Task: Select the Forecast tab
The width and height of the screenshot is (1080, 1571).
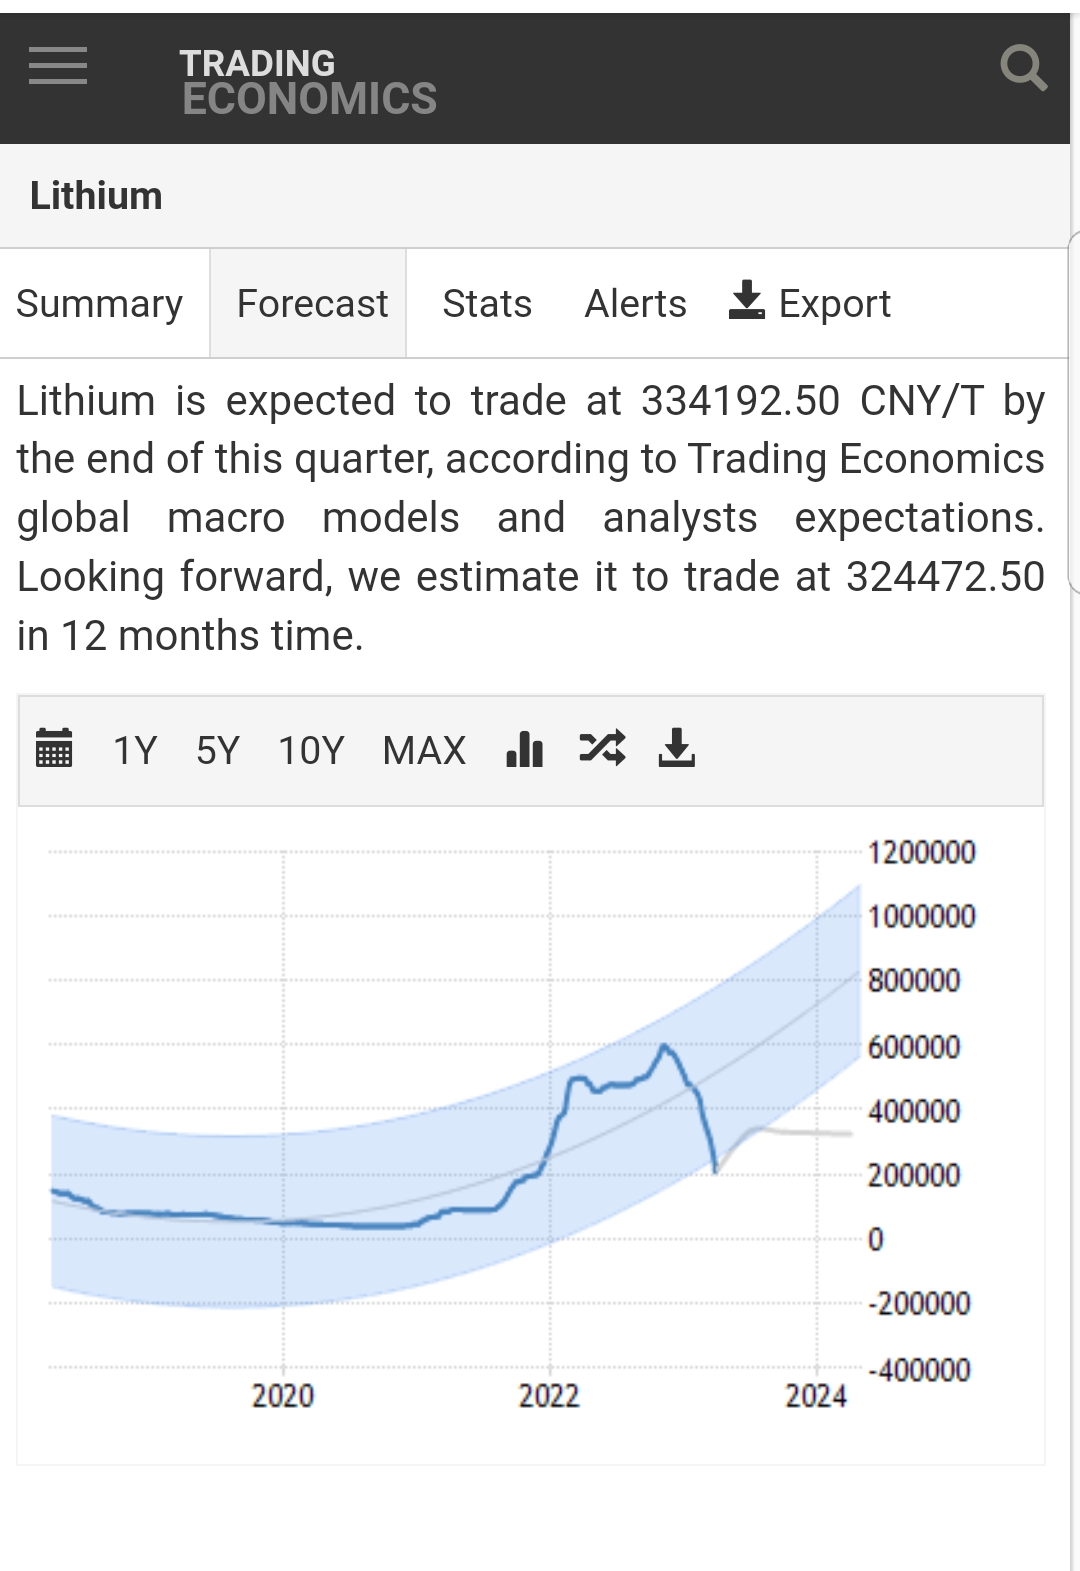Action: pyautogui.click(x=312, y=304)
